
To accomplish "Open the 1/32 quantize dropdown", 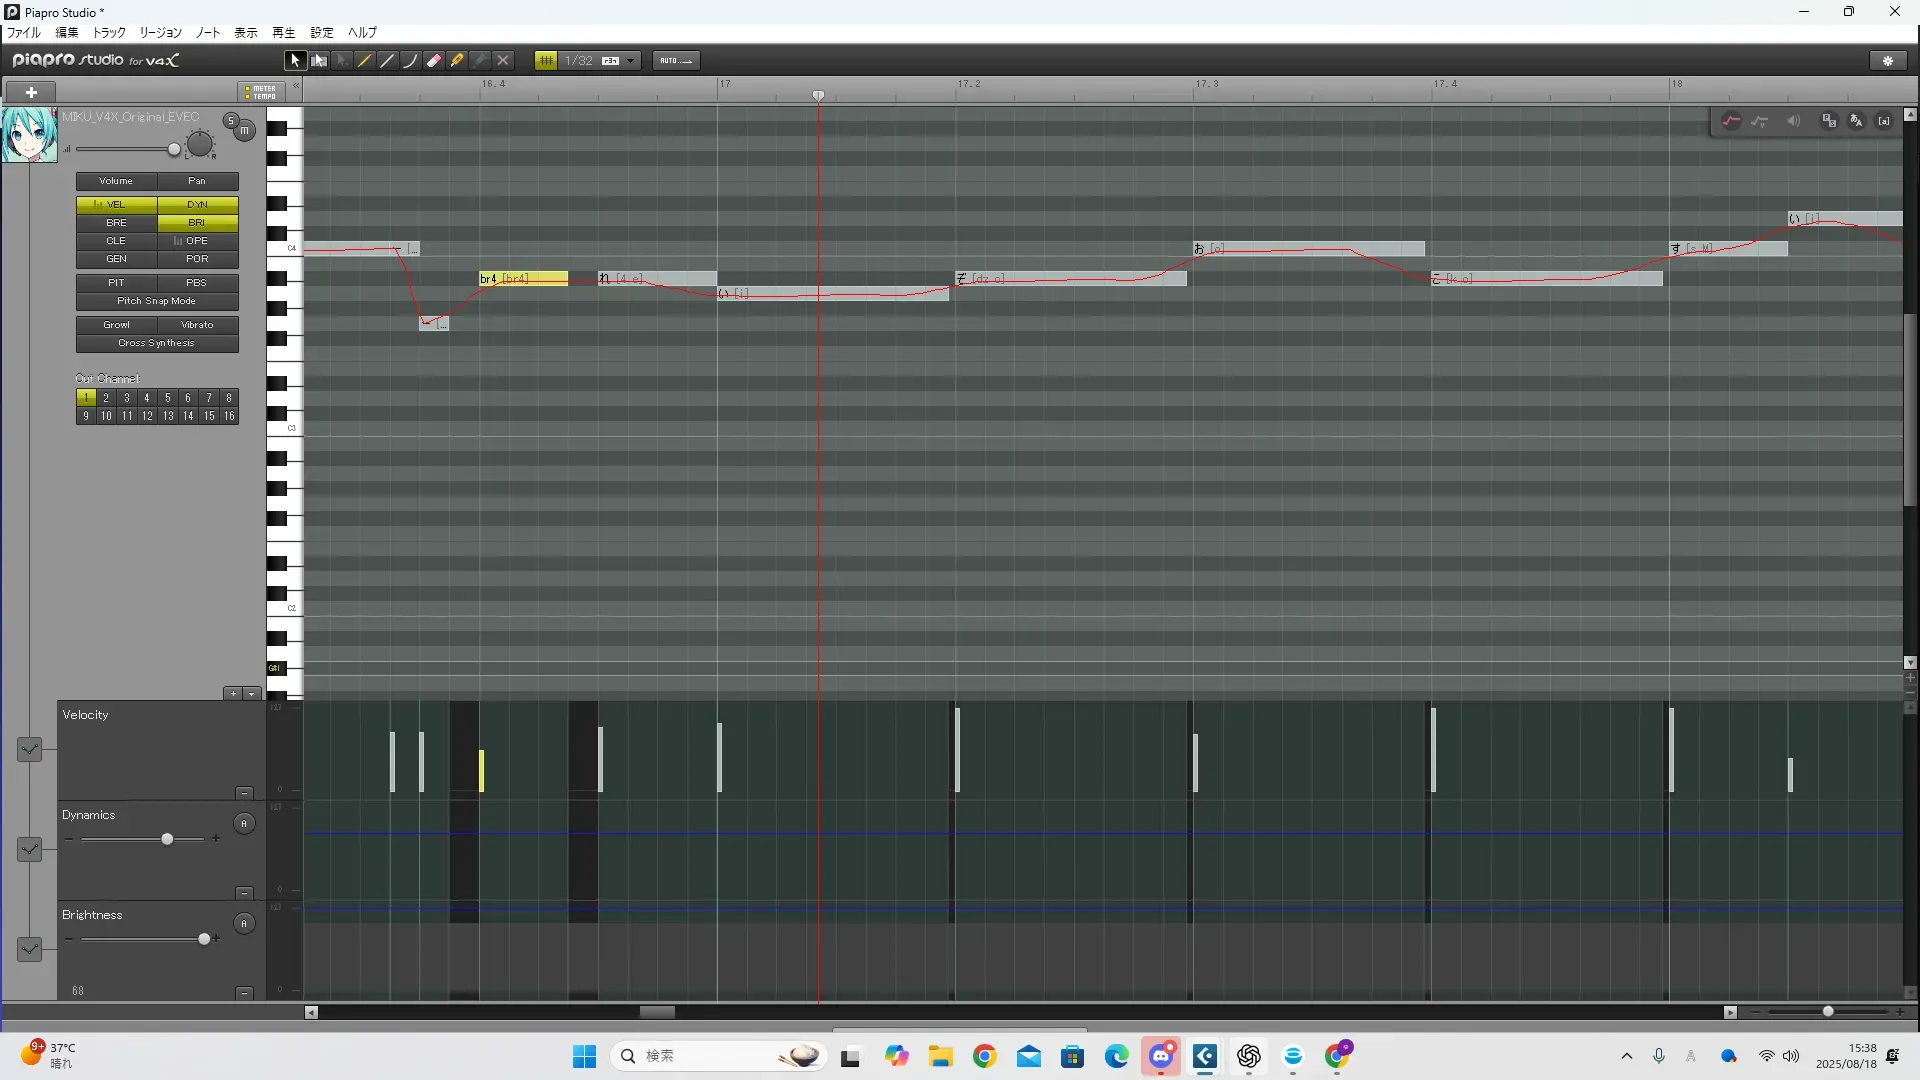I will (x=630, y=61).
